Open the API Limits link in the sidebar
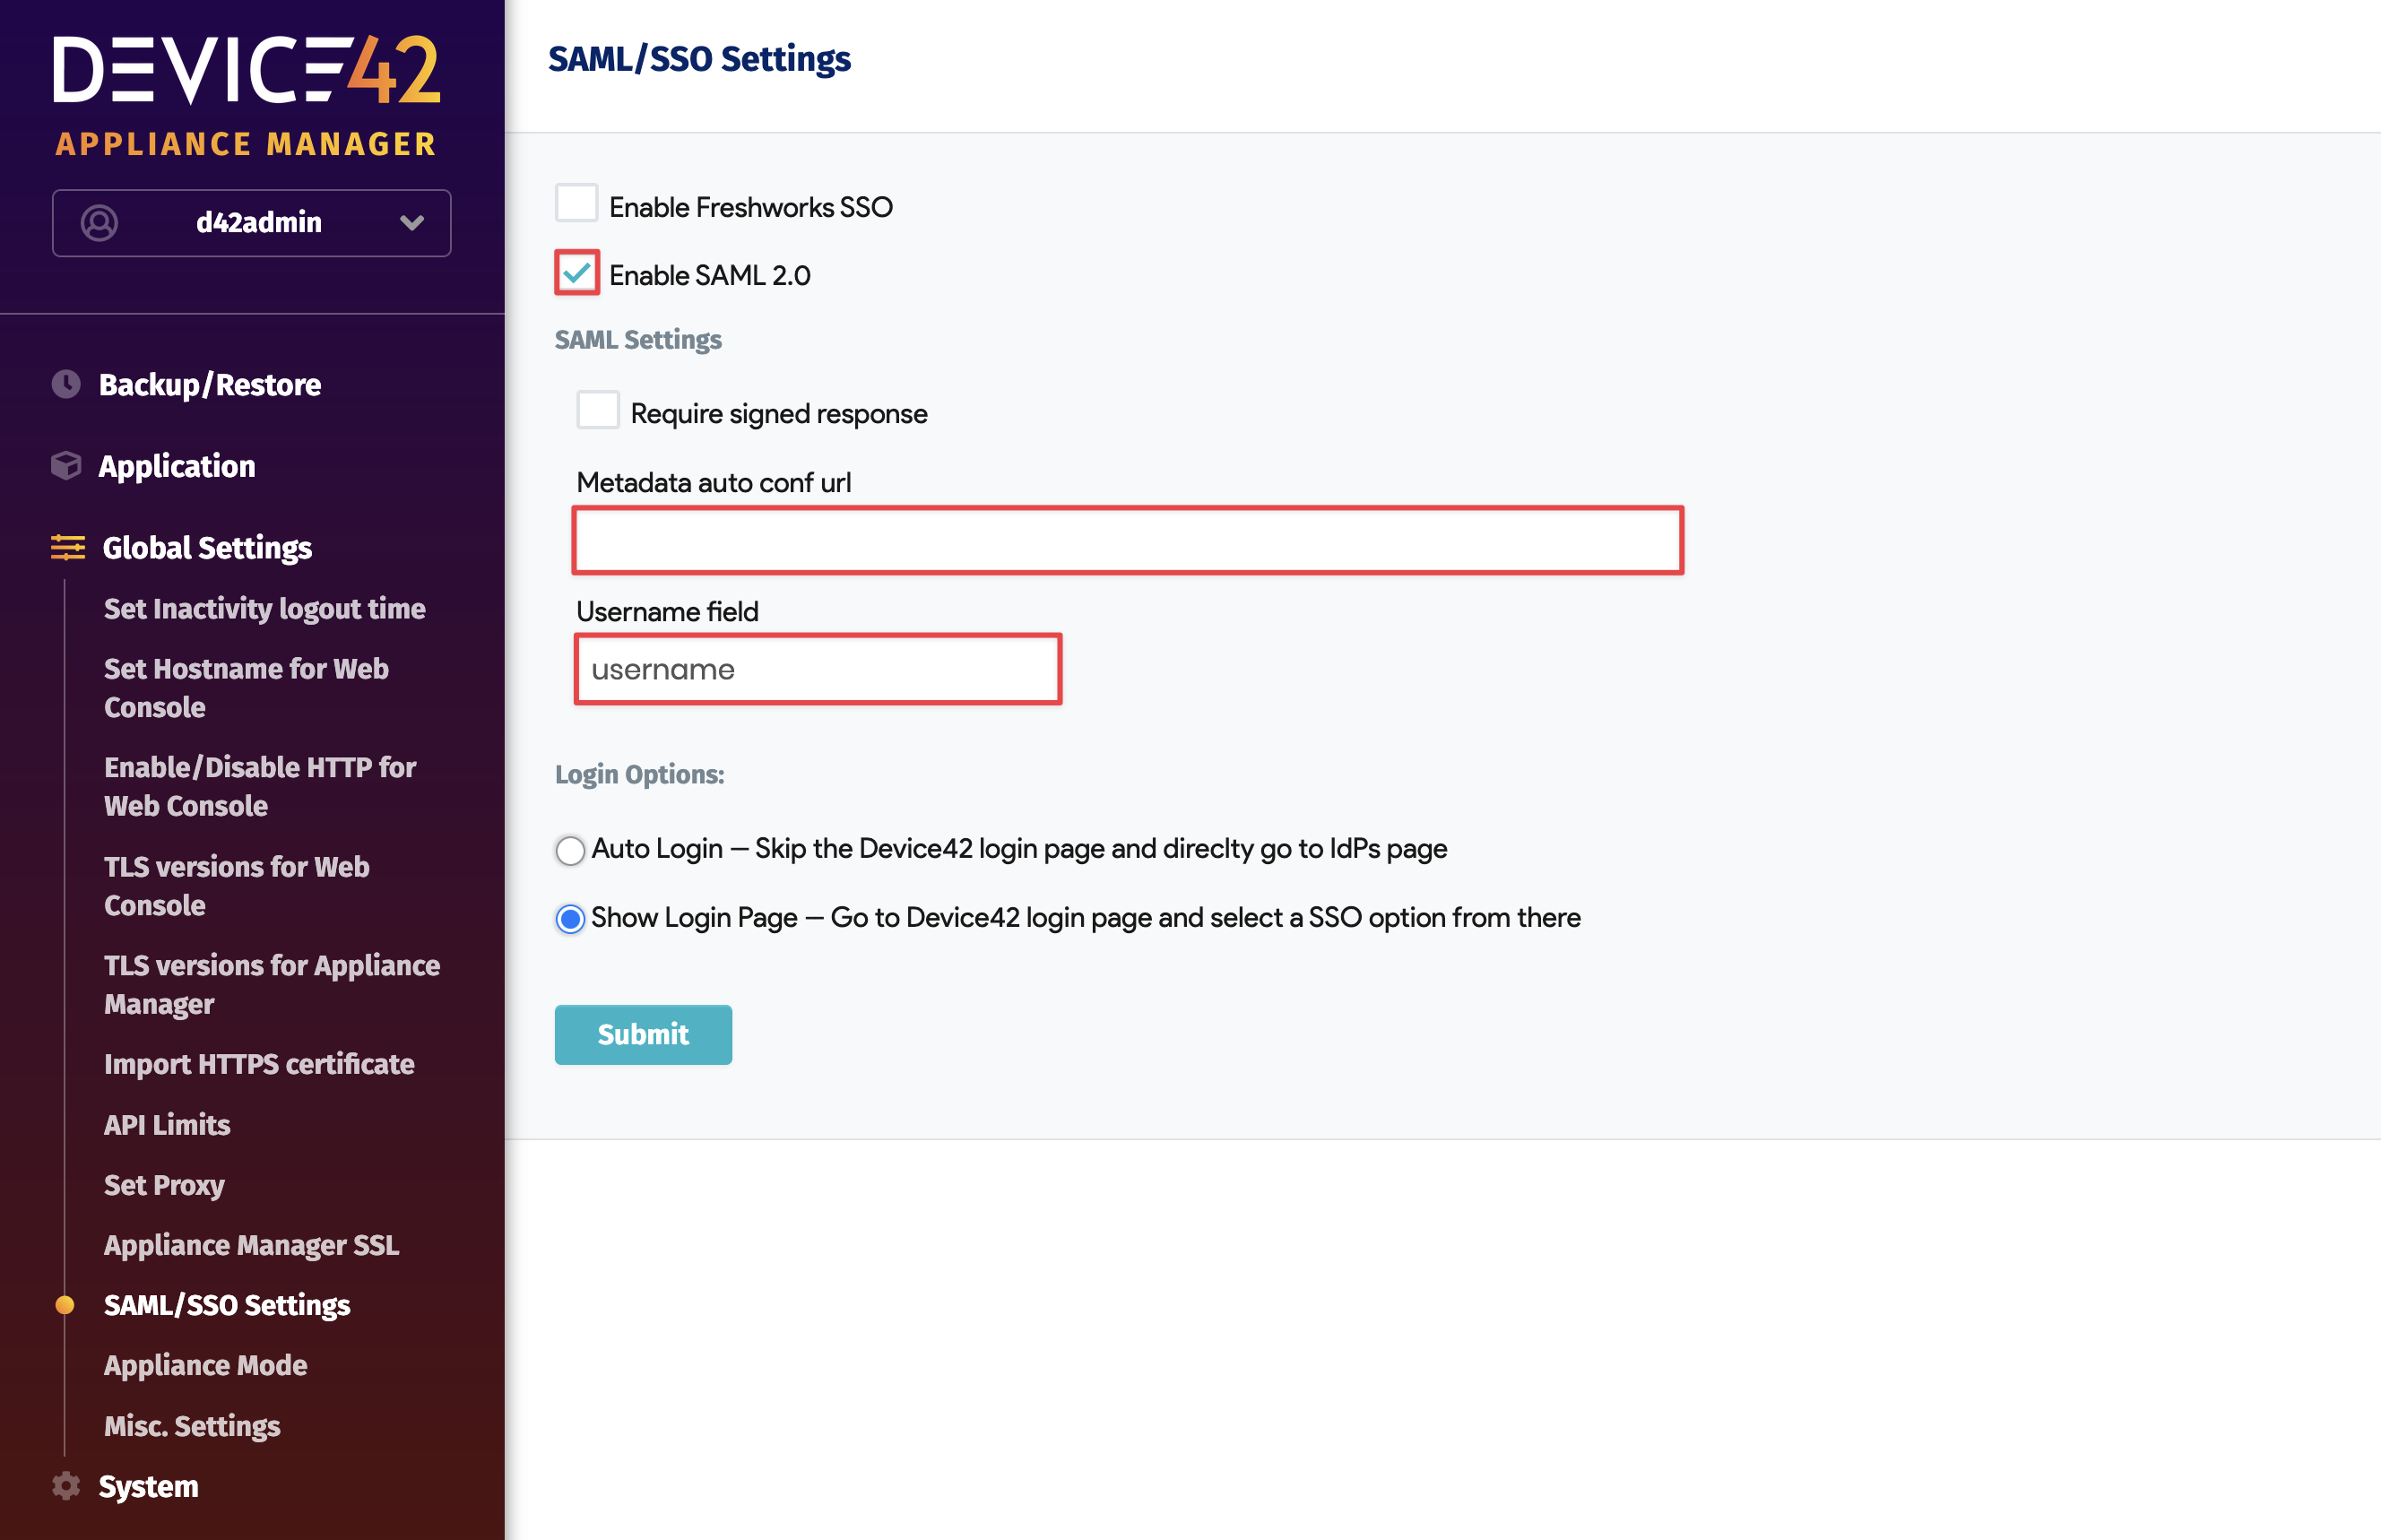The height and width of the screenshot is (1540, 2381). point(167,1125)
